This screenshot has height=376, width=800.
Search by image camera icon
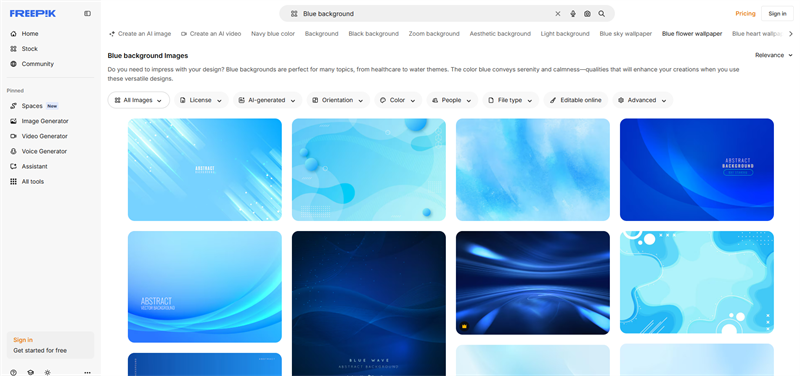[x=587, y=14]
